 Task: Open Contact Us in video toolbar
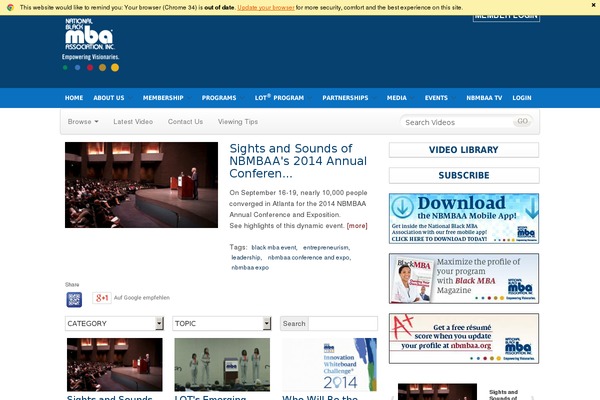pos(185,122)
